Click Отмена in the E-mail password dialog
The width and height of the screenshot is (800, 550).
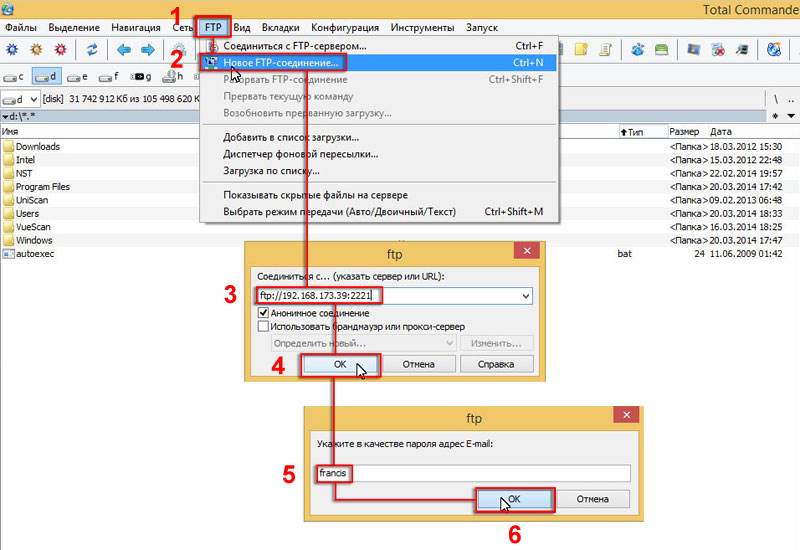coord(593,499)
